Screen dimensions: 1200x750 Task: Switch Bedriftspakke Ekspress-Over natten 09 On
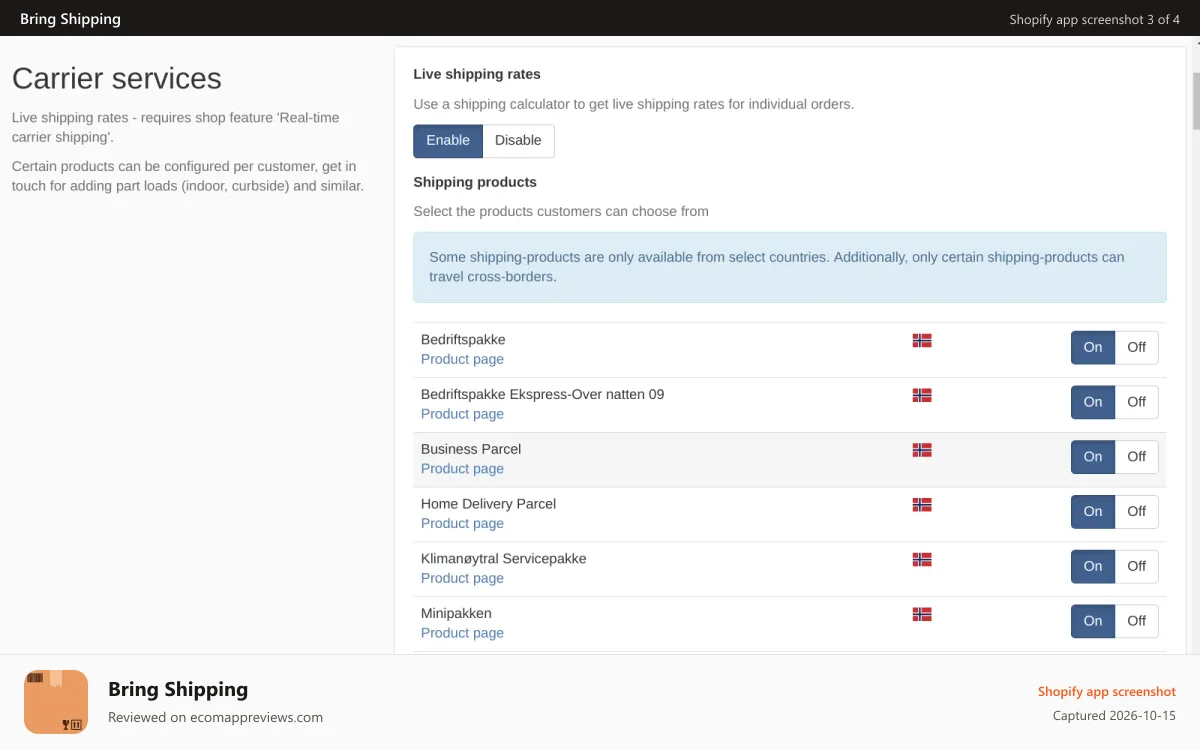point(1093,402)
